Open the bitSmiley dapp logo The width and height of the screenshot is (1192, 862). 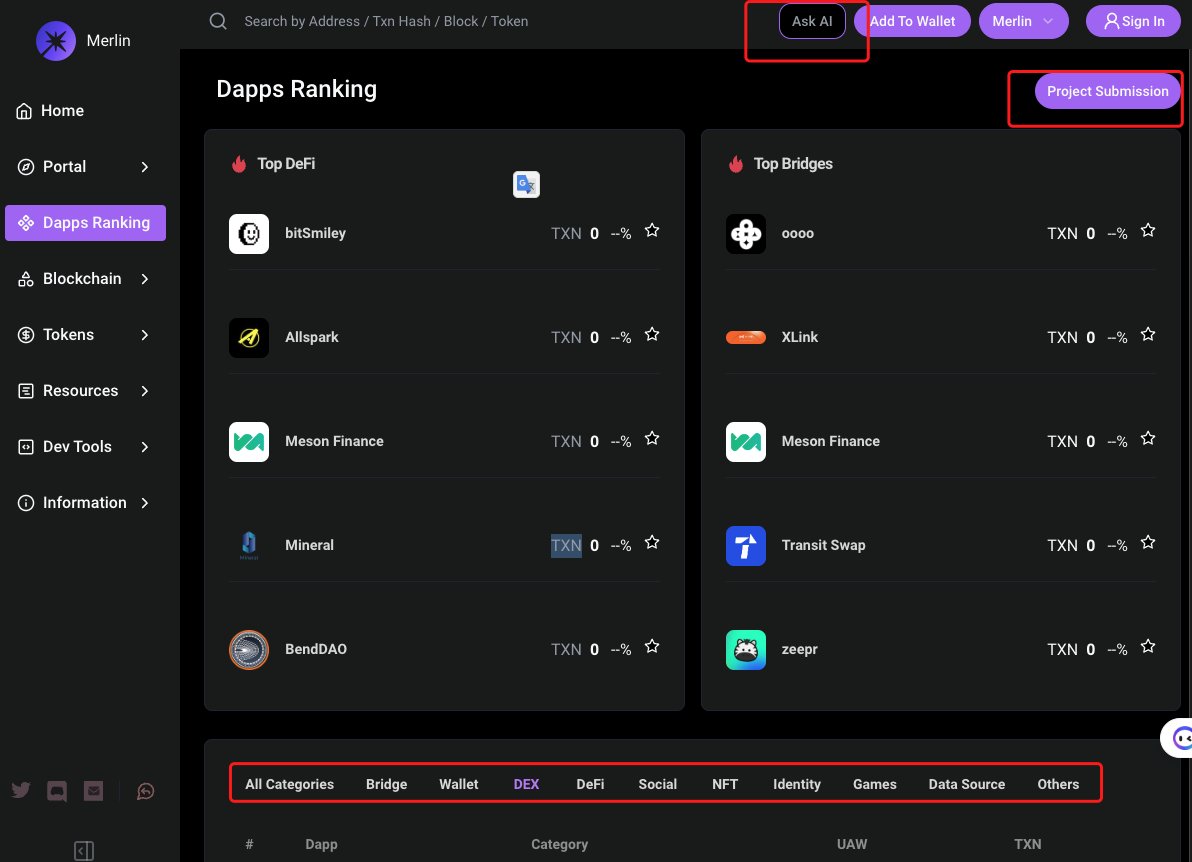[249, 233]
